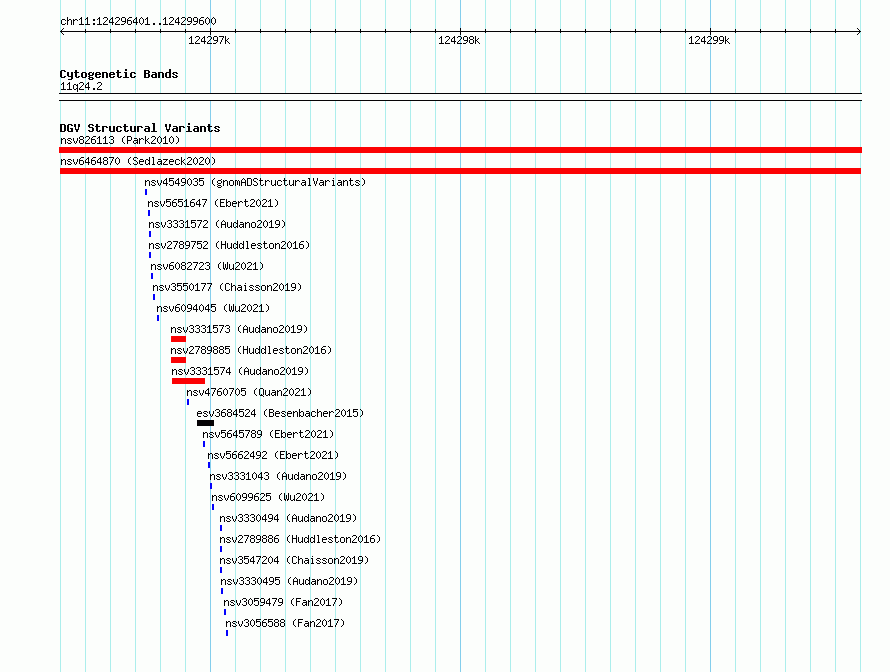Click the red bar under nsv3331574
This screenshot has height=672, width=890.
tap(188, 381)
